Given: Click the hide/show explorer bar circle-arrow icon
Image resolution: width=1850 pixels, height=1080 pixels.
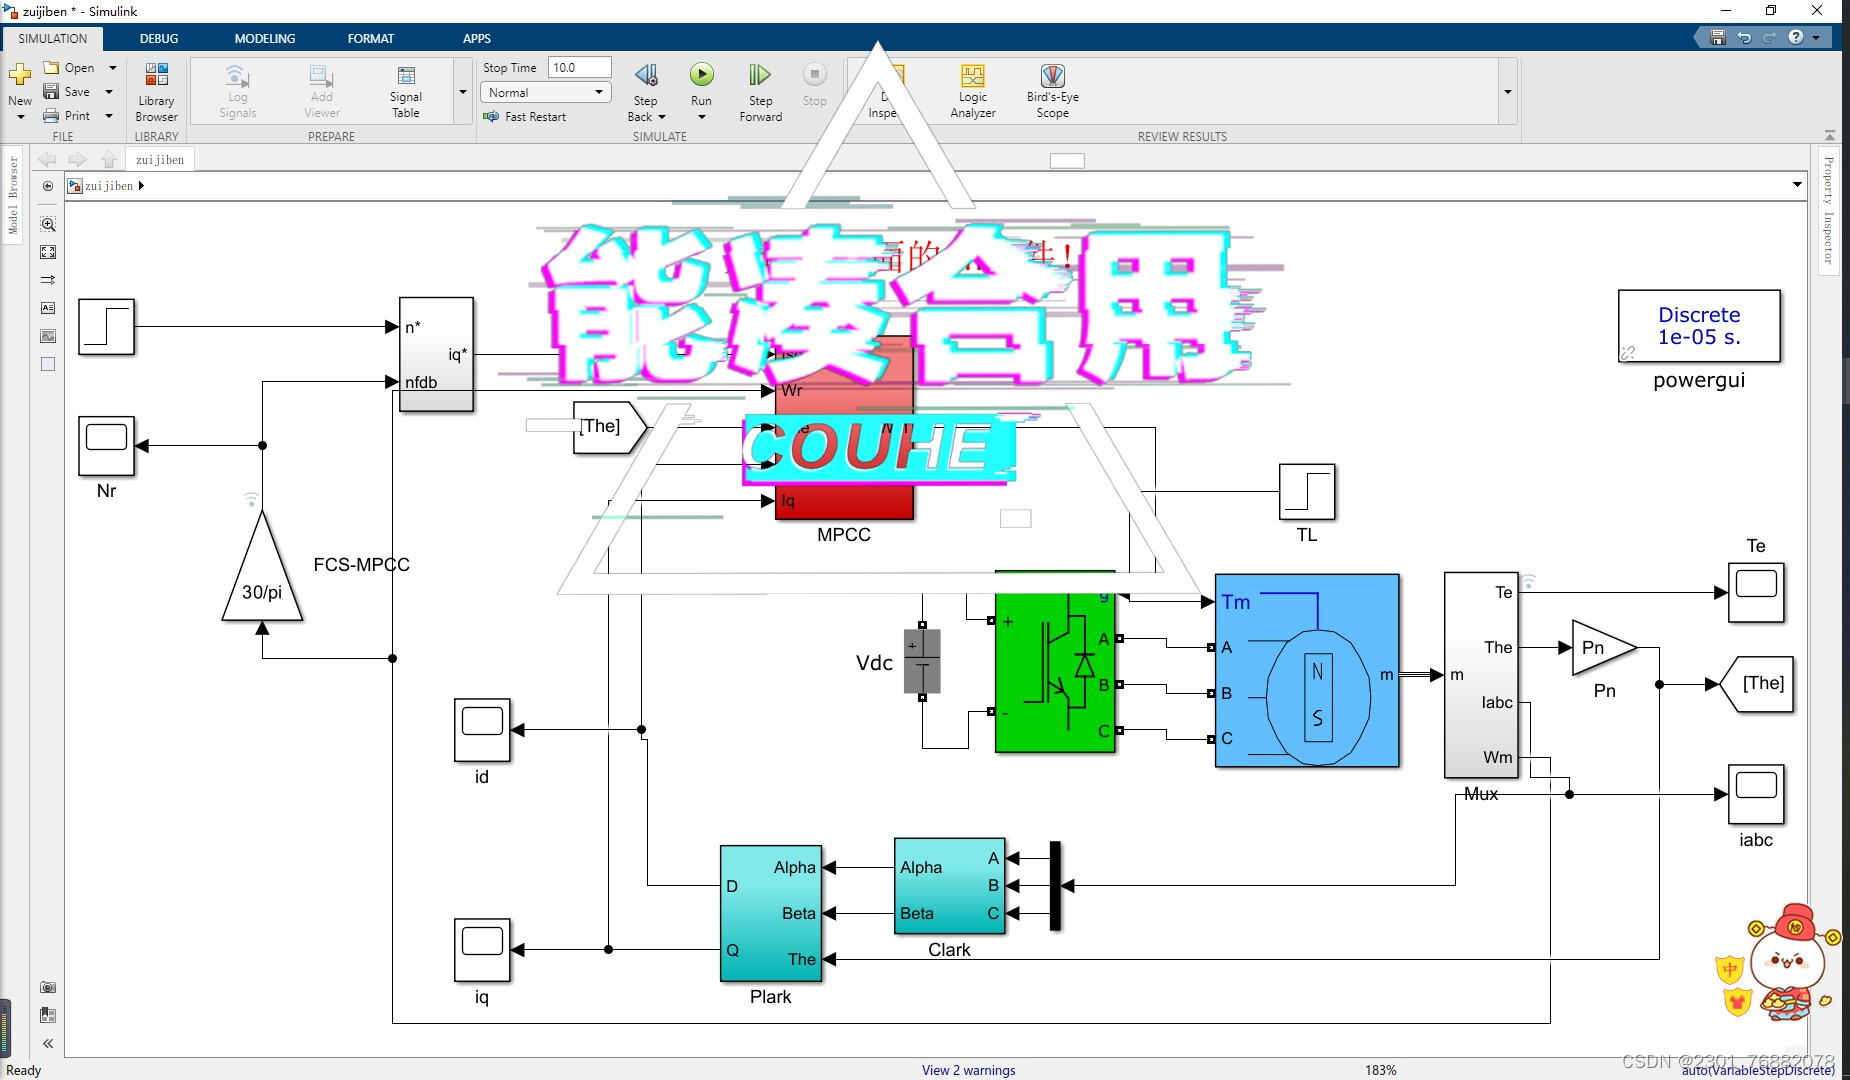Looking at the screenshot, I should coord(48,186).
